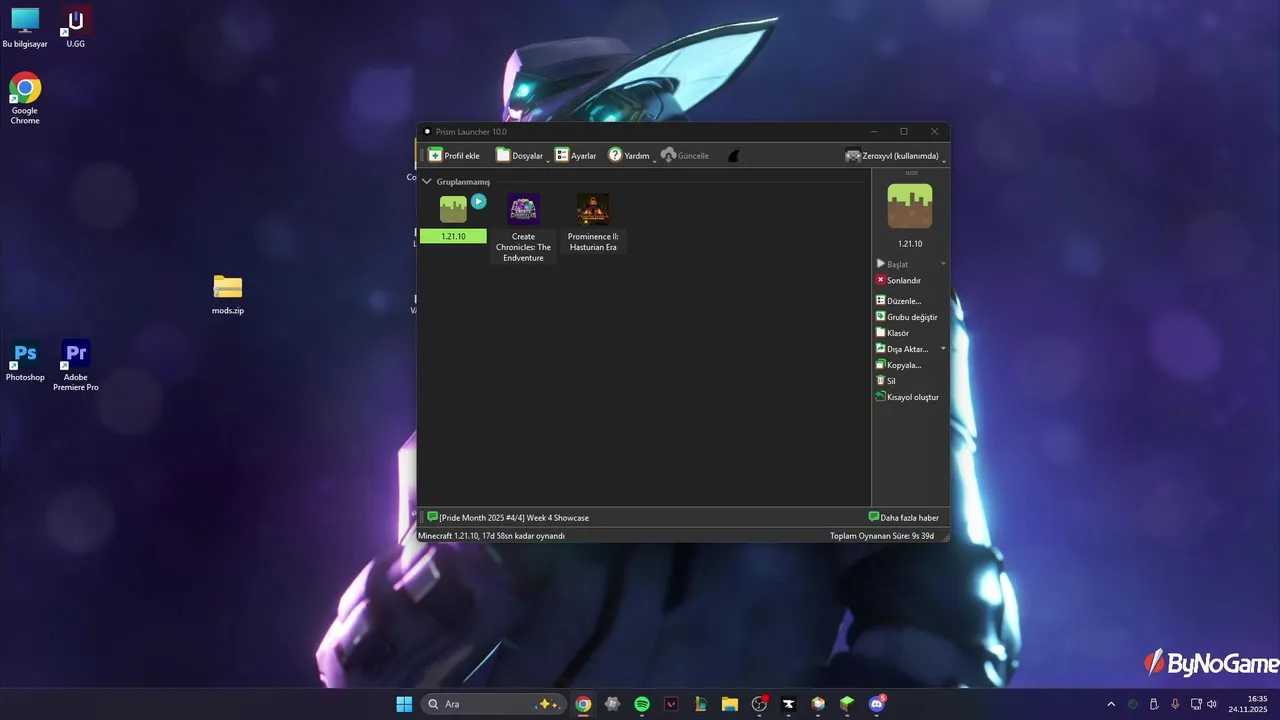Open the Zeroxyvl account dropdown

coord(893,156)
